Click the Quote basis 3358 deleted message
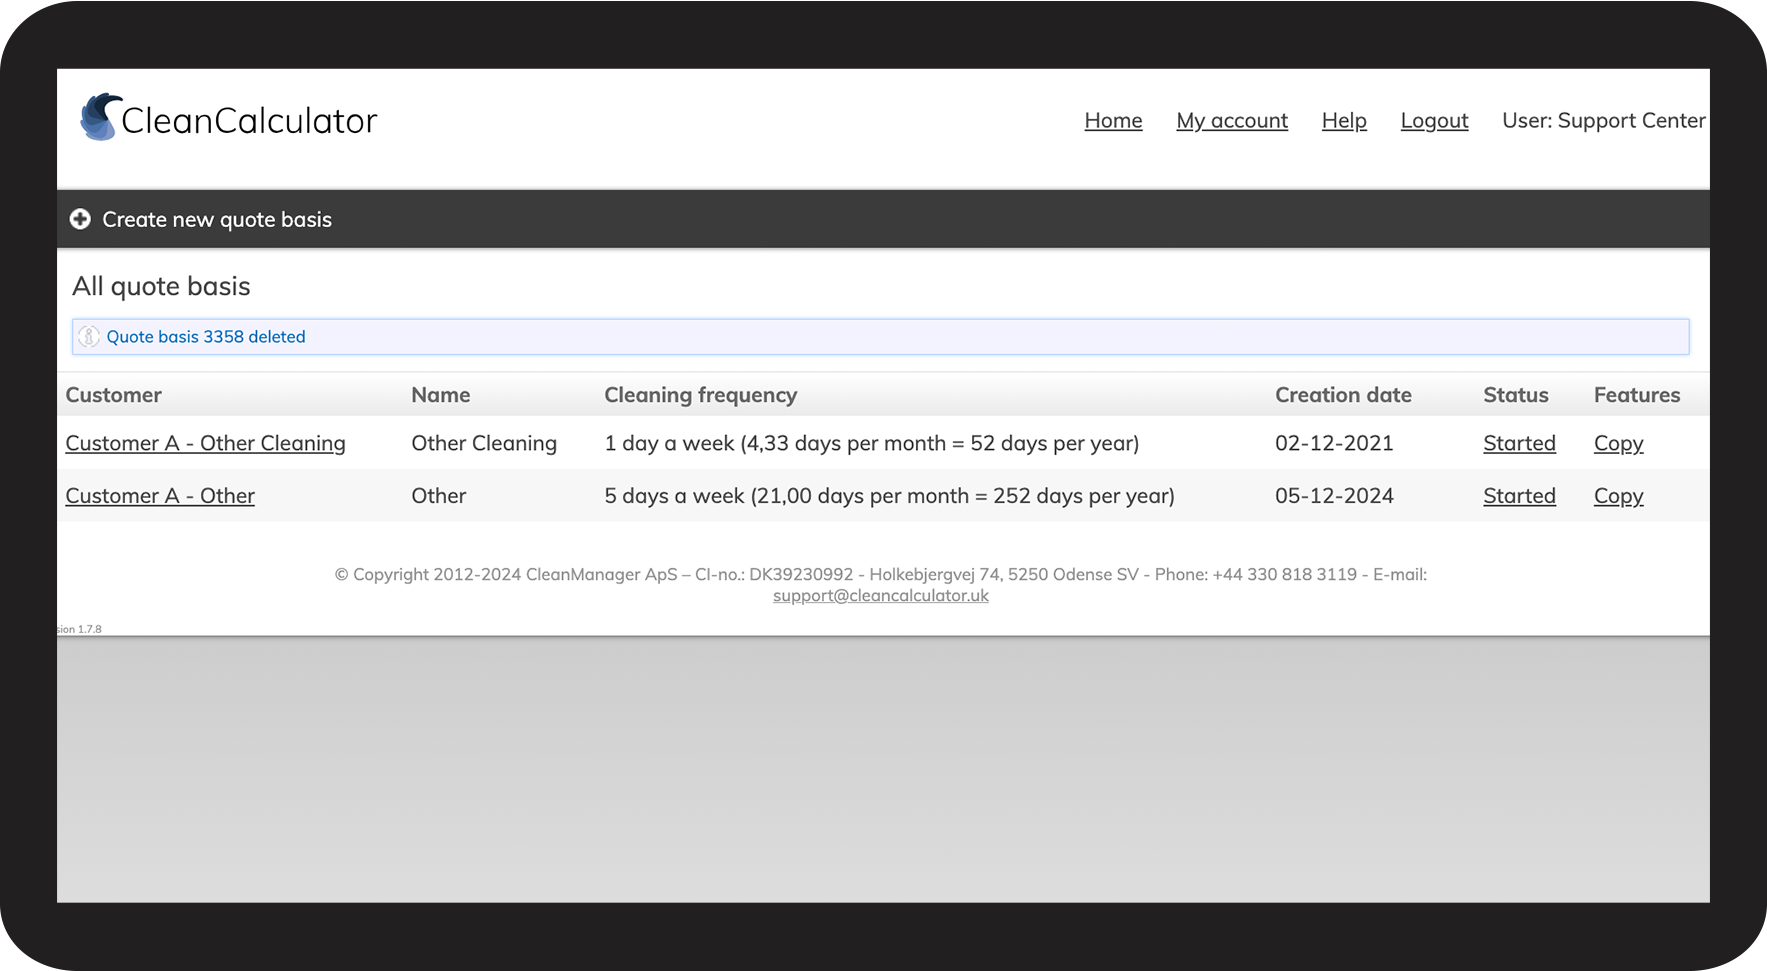 click(x=206, y=337)
